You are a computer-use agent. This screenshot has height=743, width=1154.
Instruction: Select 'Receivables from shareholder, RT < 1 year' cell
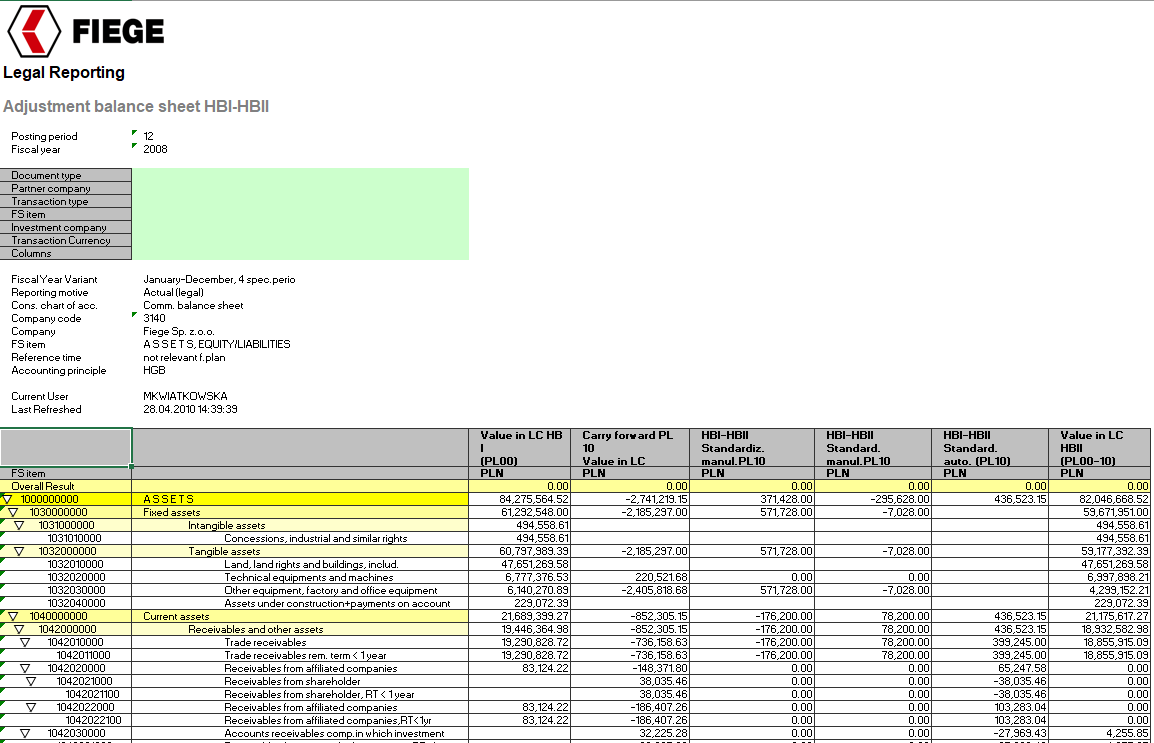click(x=300, y=694)
